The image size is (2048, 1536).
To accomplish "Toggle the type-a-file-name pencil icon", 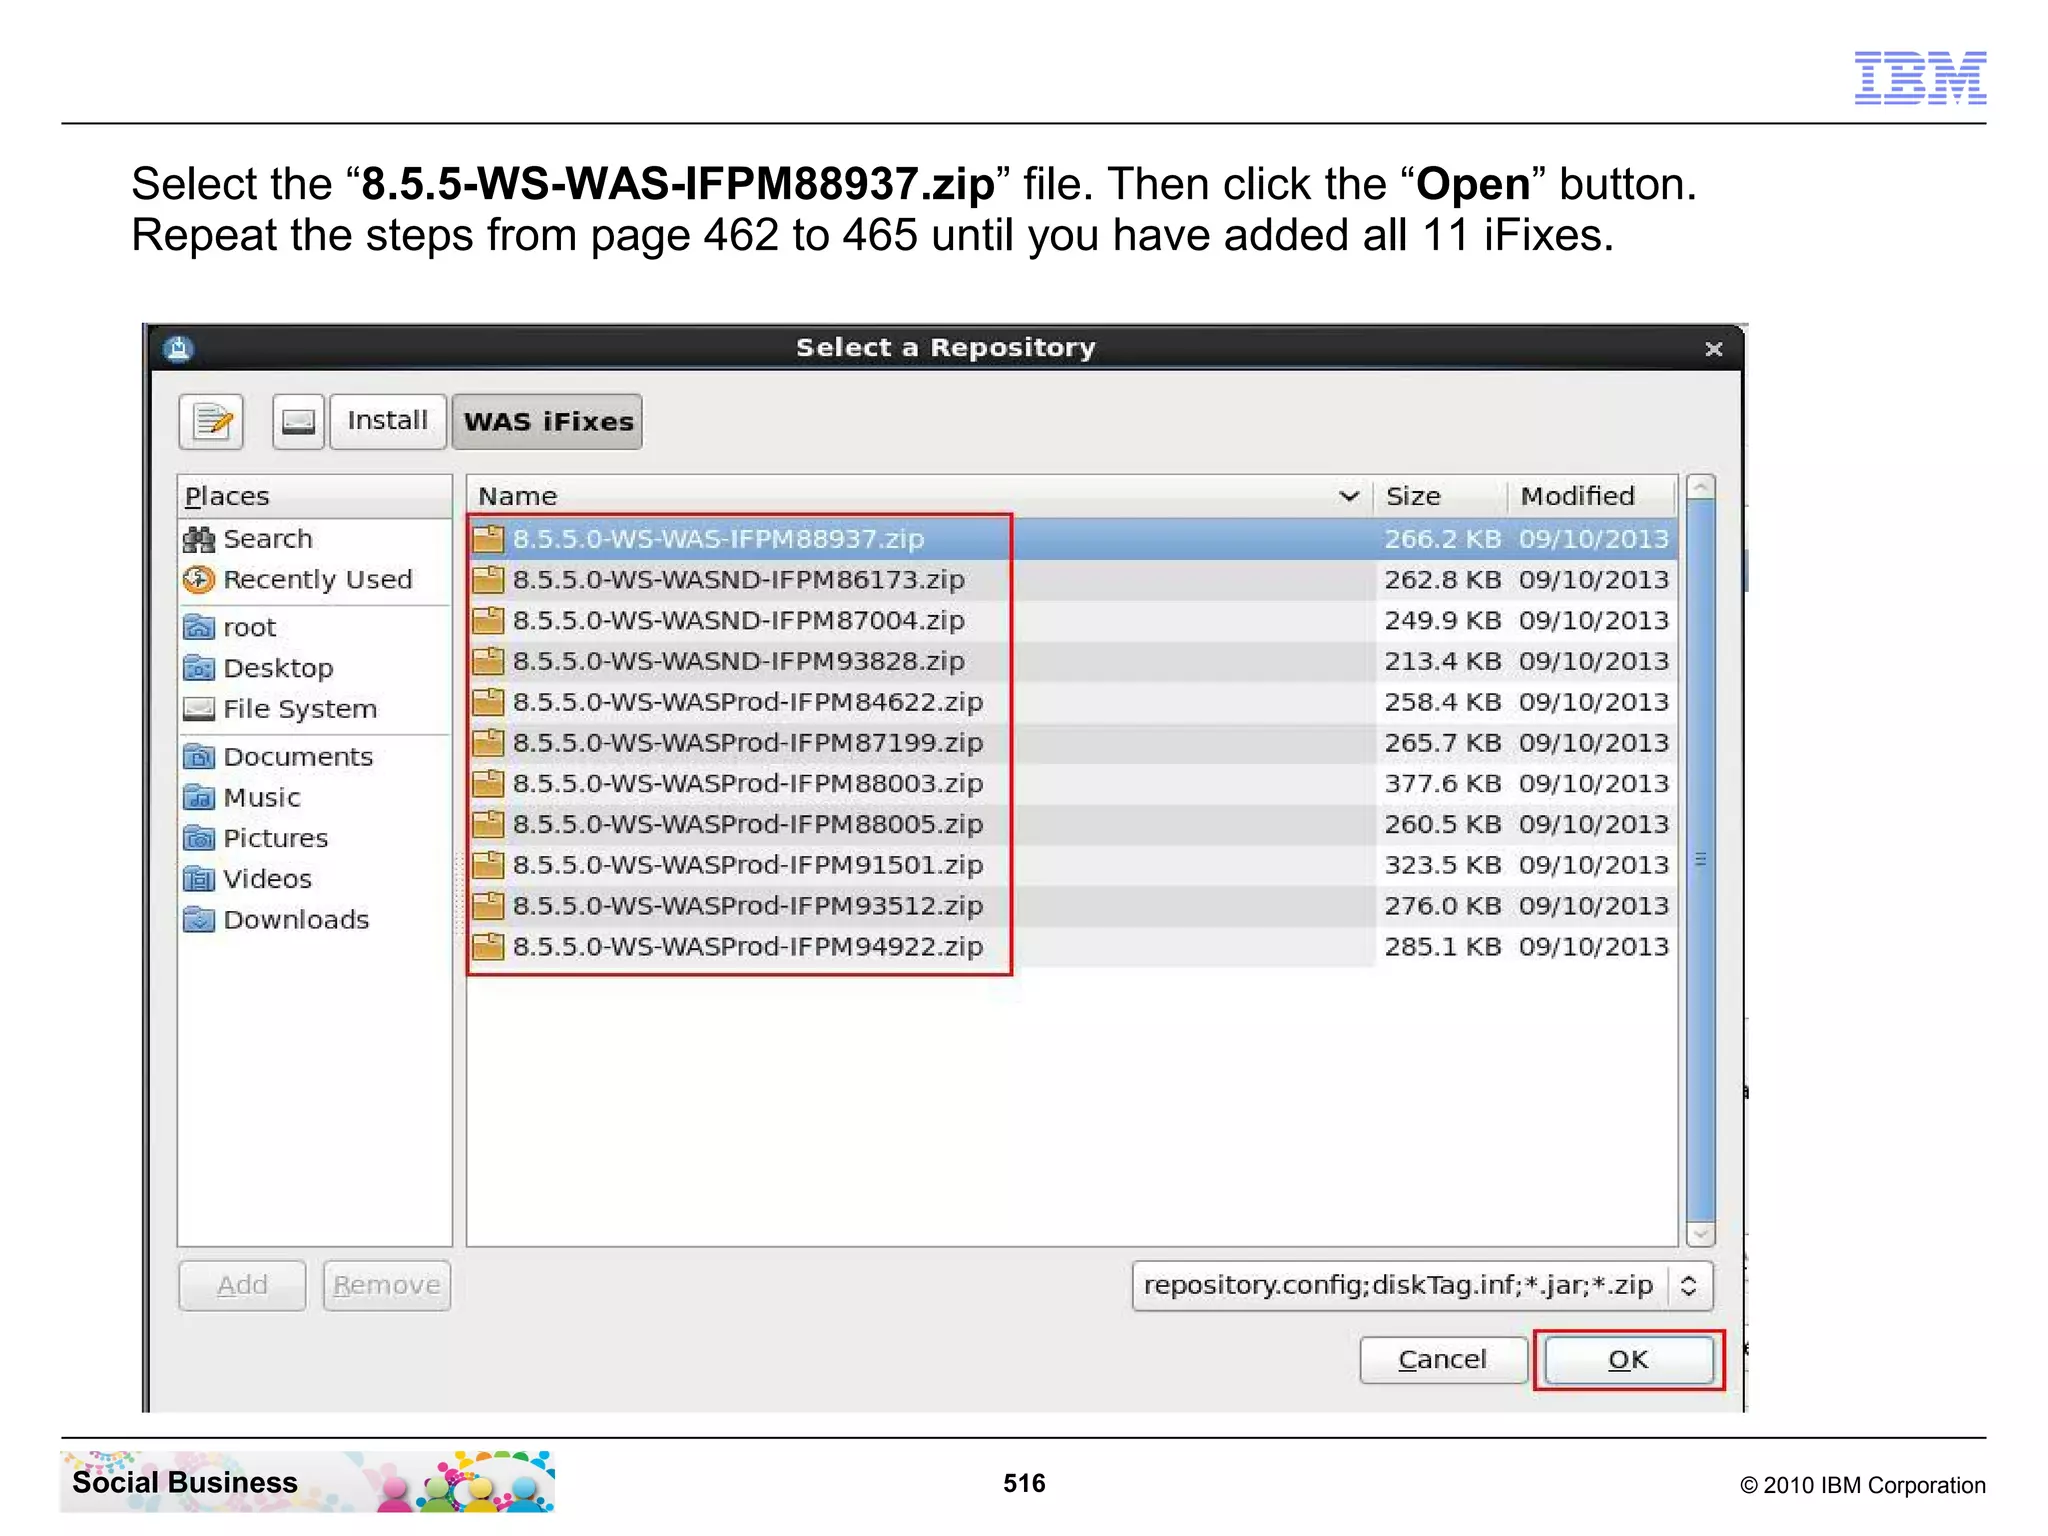I will (x=211, y=421).
